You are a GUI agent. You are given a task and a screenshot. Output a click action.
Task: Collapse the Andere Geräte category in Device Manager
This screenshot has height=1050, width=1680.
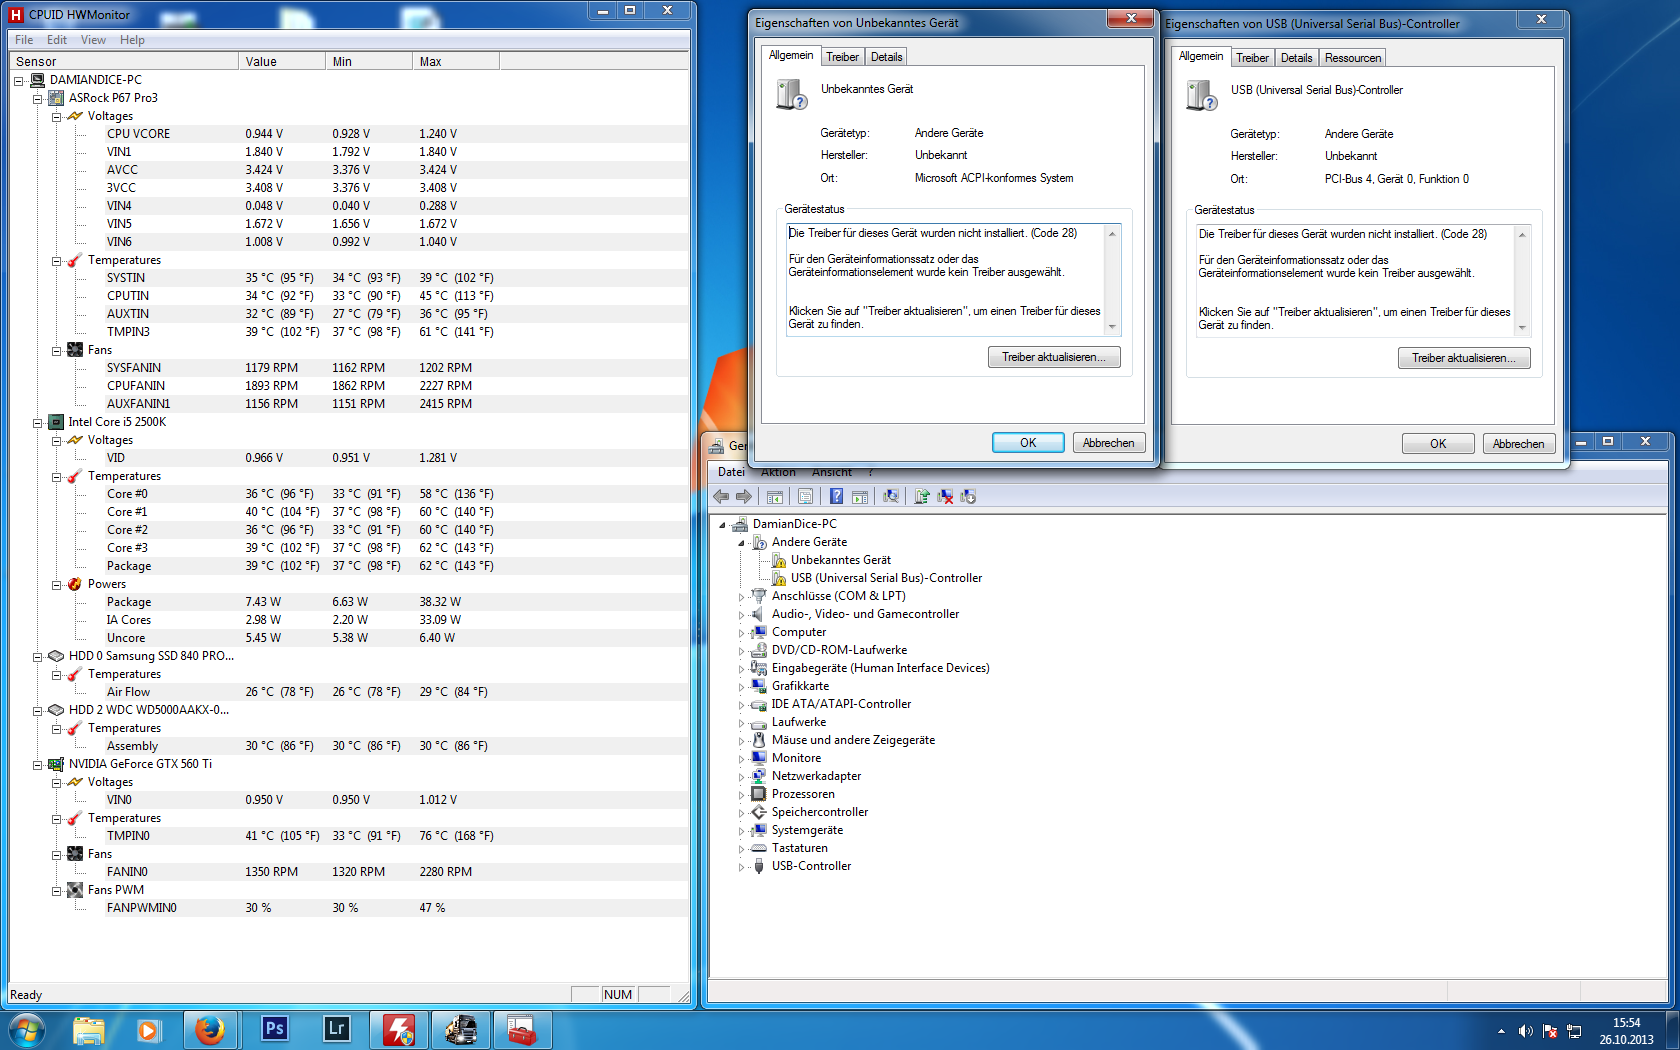pos(741,543)
